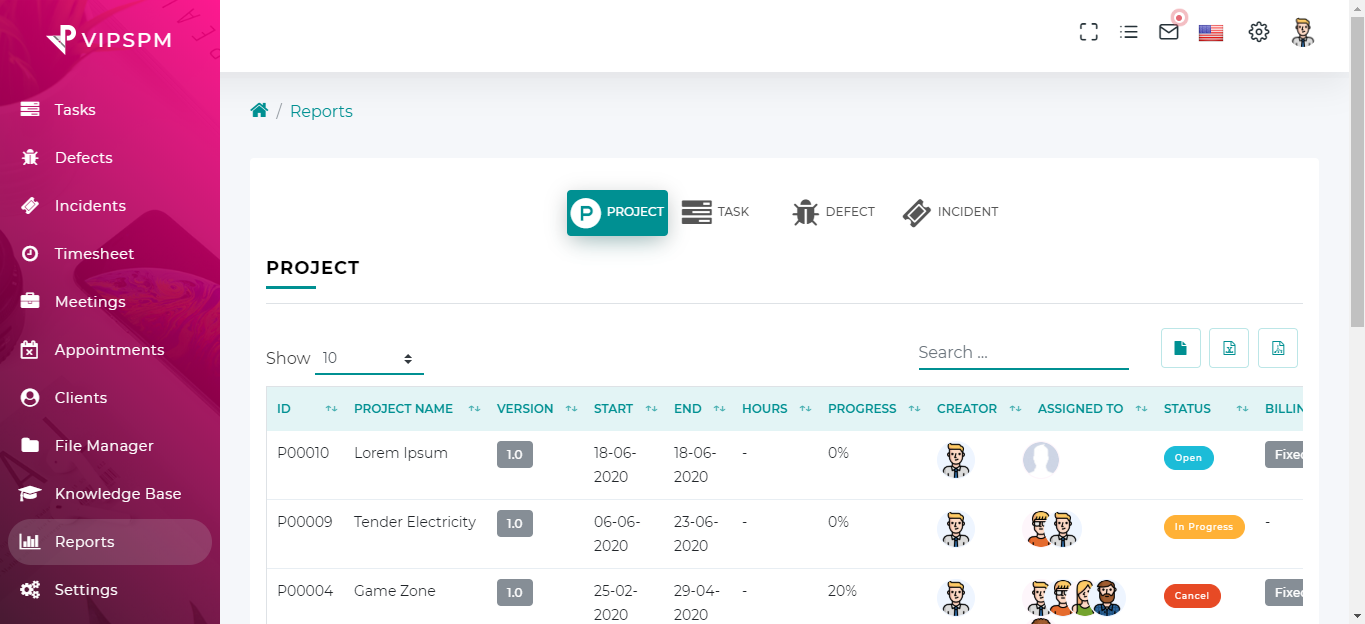
Task: Open the mail notifications envelope icon
Action: click(1169, 32)
